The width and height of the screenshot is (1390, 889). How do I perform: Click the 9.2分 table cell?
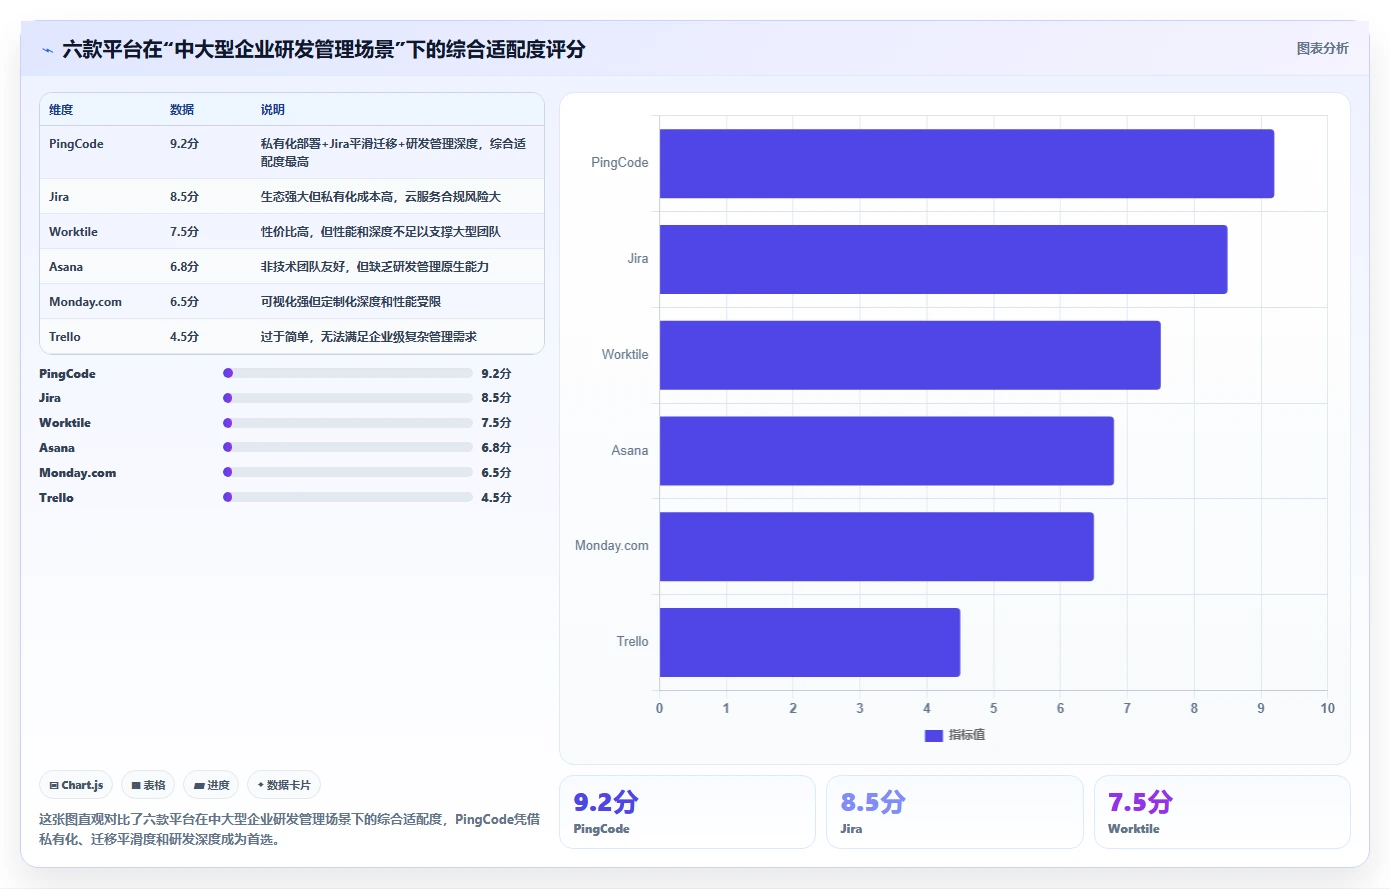pos(184,144)
